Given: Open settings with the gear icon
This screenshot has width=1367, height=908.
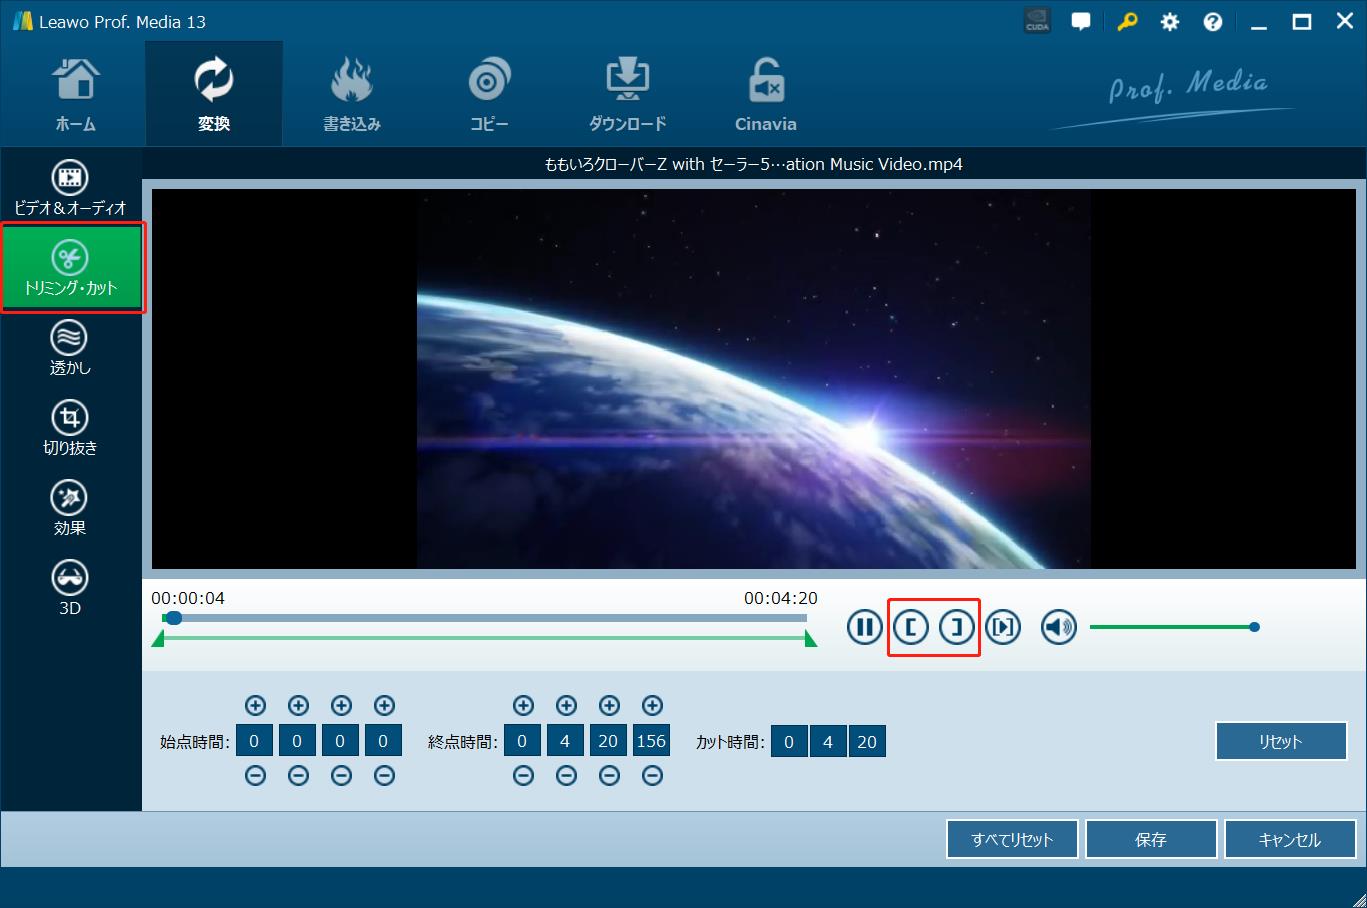Looking at the screenshot, I should pos(1169,22).
